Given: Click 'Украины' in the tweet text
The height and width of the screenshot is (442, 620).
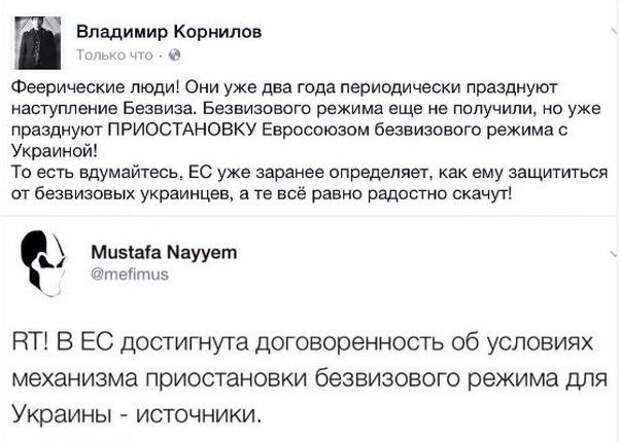Looking at the screenshot, I should (x=61, y=414).
